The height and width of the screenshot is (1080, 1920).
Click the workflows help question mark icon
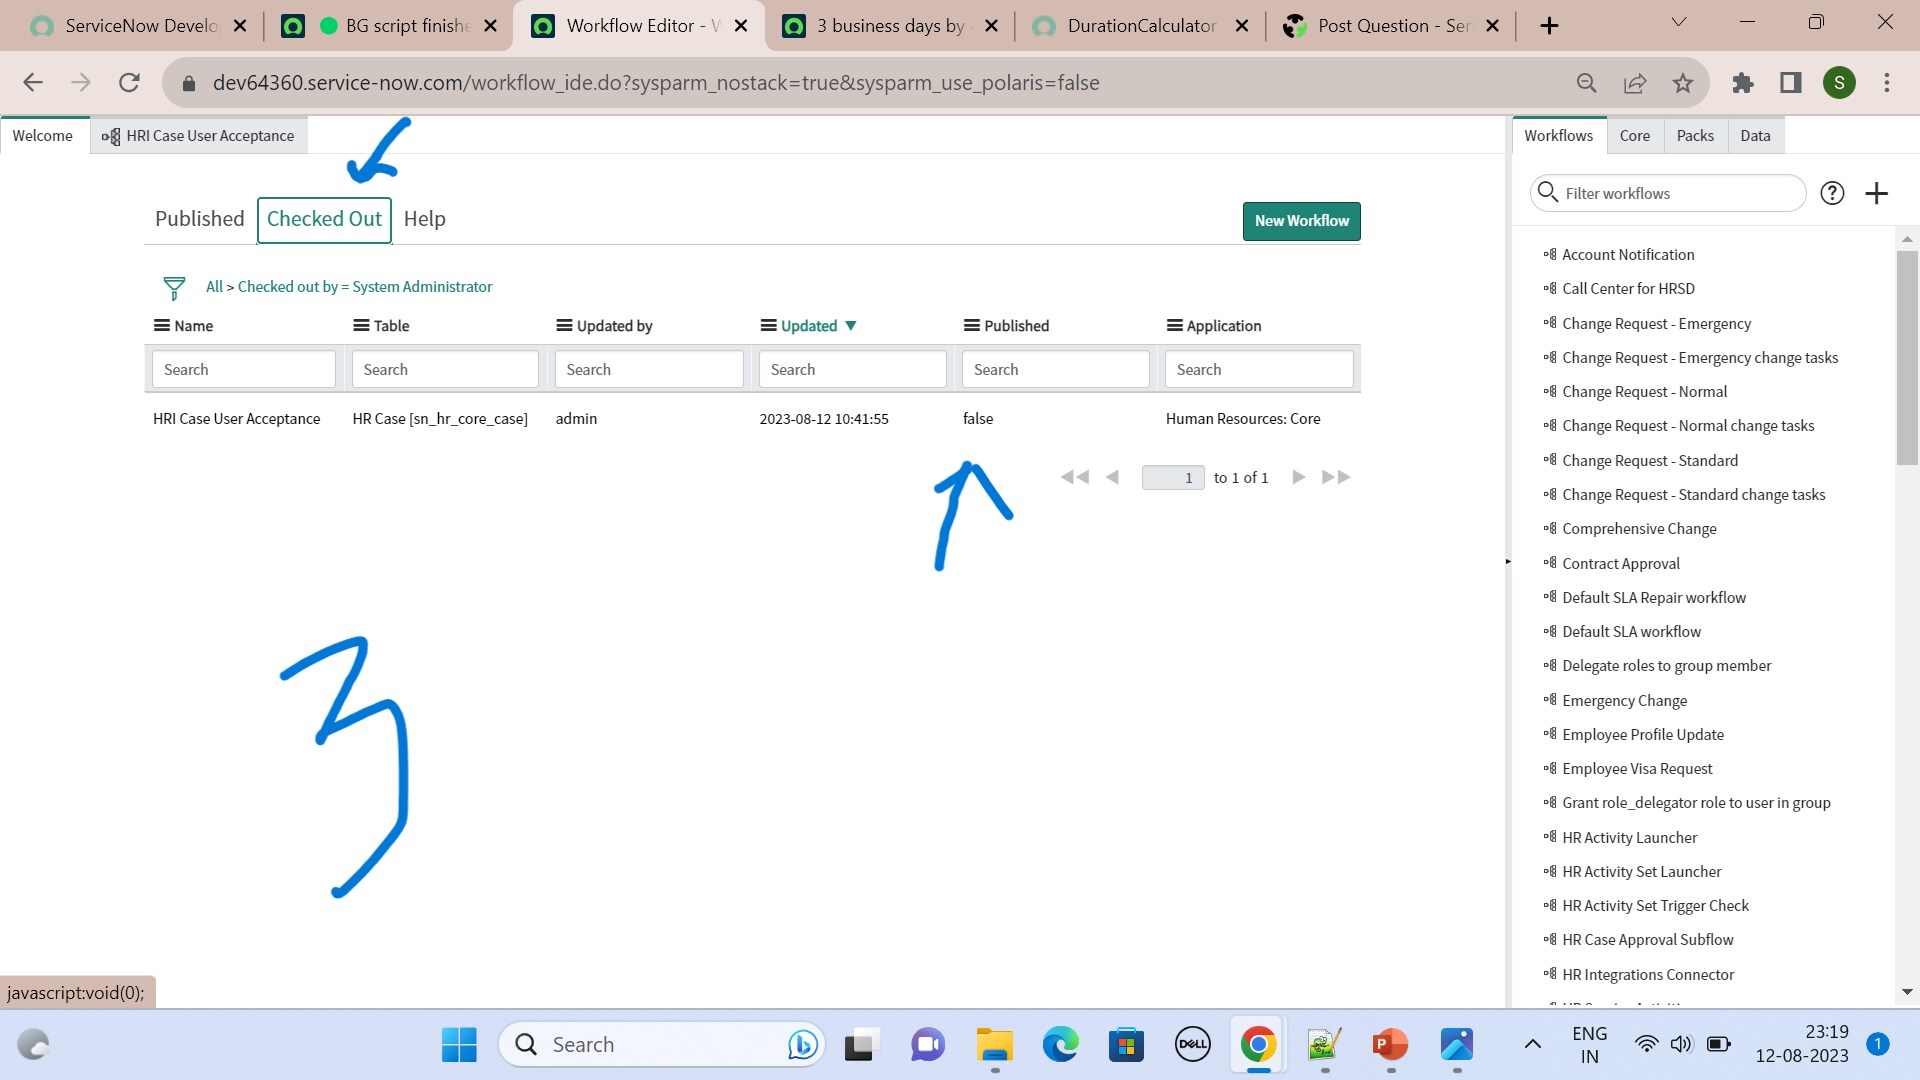point(1832,193)
